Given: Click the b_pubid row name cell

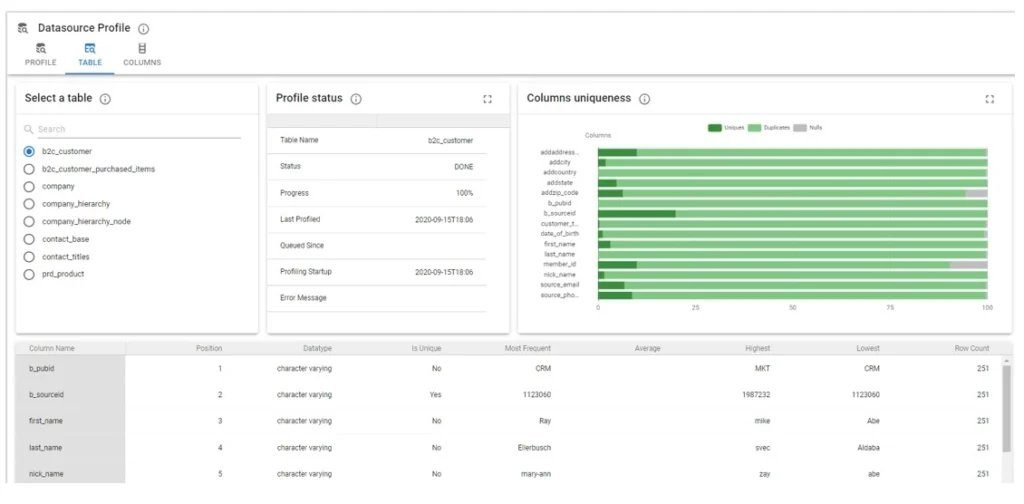Looking at the screenshot, I should coord(71,369).
